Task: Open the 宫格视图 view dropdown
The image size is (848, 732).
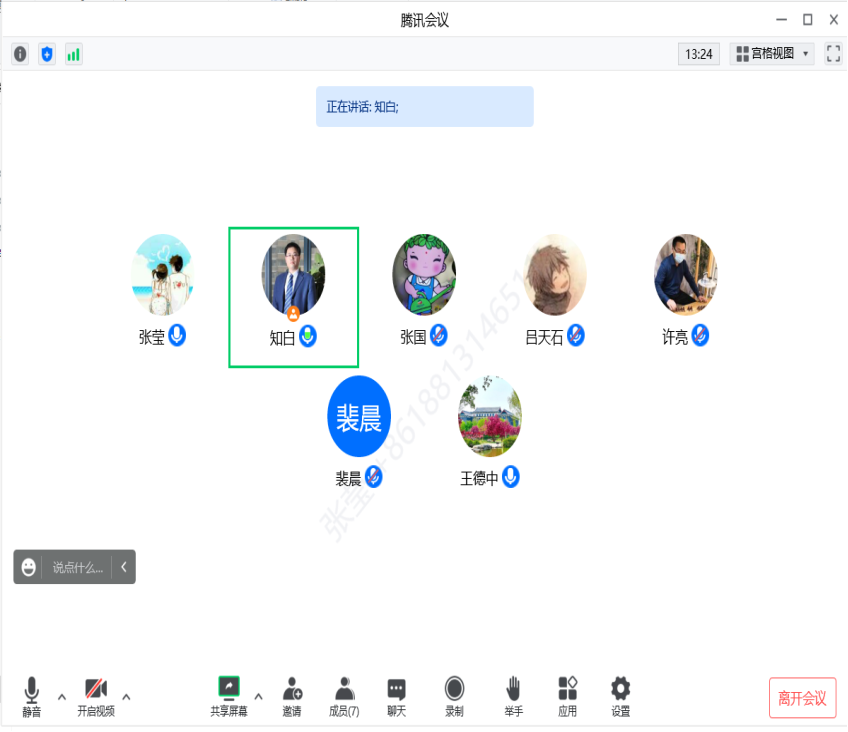Action: [772, 54]
